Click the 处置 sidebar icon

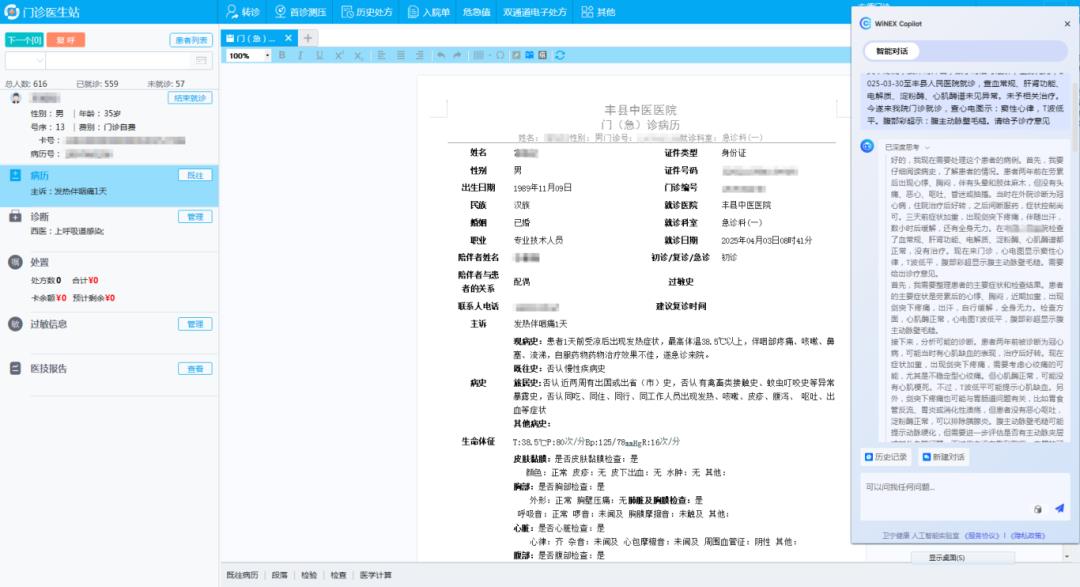[x=15, y=262]
